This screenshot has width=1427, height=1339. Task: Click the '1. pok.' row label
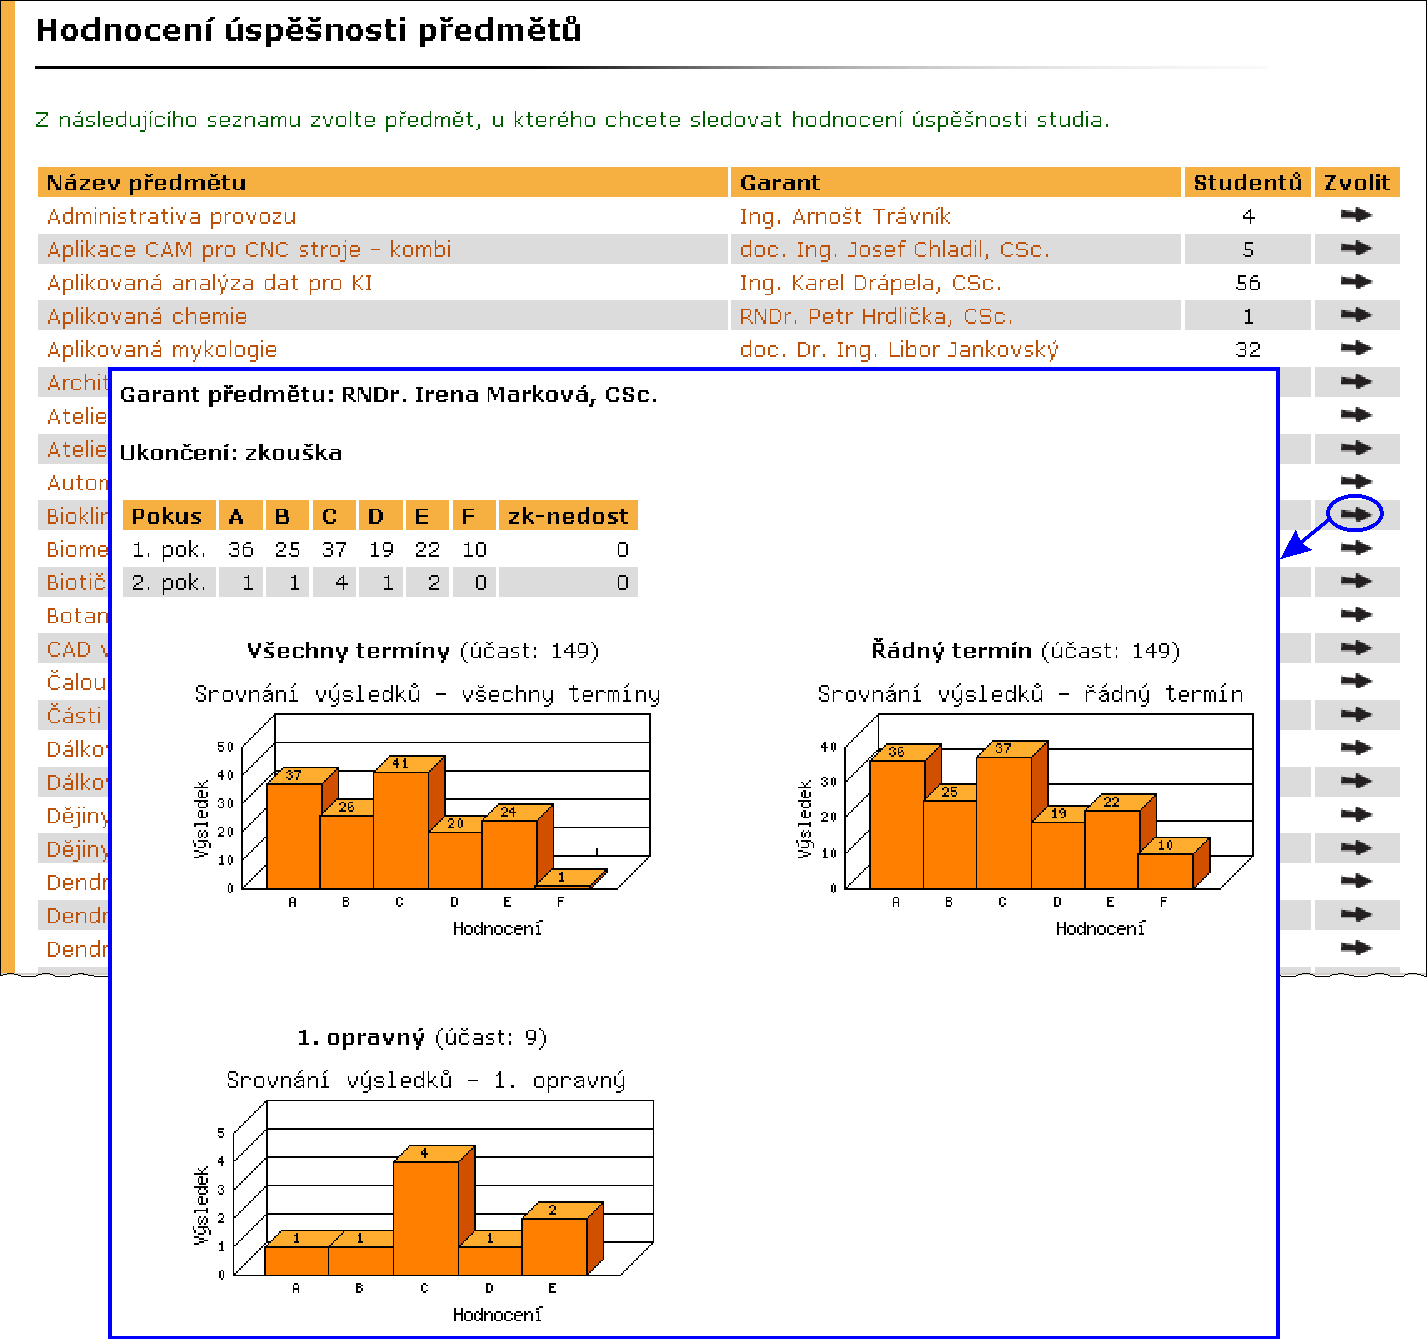click(168, 550)
